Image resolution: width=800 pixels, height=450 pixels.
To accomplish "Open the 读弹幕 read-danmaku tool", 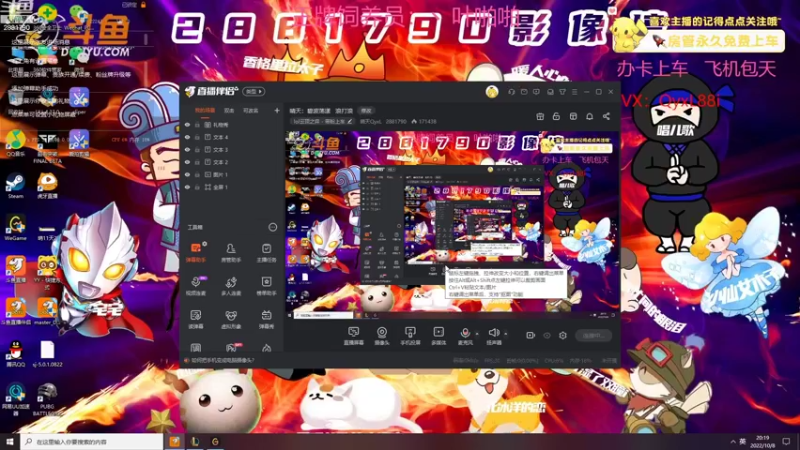I will tap(195, 319).
